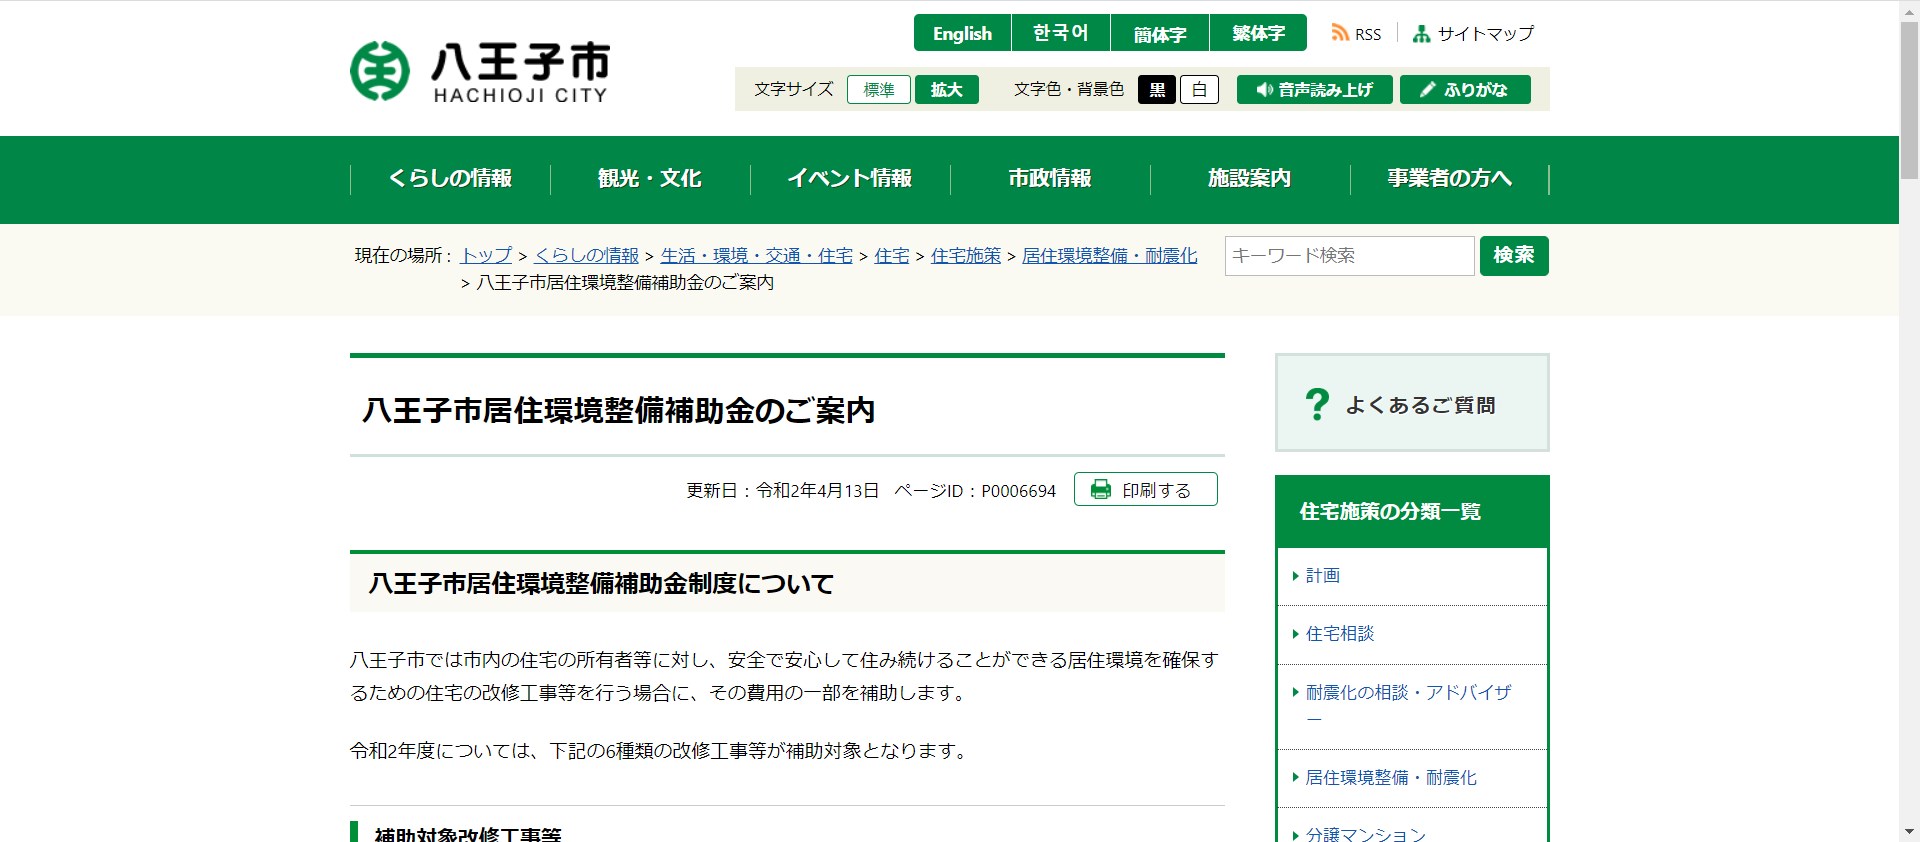Switch language to English
The width and height of the screenshot is (1920, 842).
[962, 33]
